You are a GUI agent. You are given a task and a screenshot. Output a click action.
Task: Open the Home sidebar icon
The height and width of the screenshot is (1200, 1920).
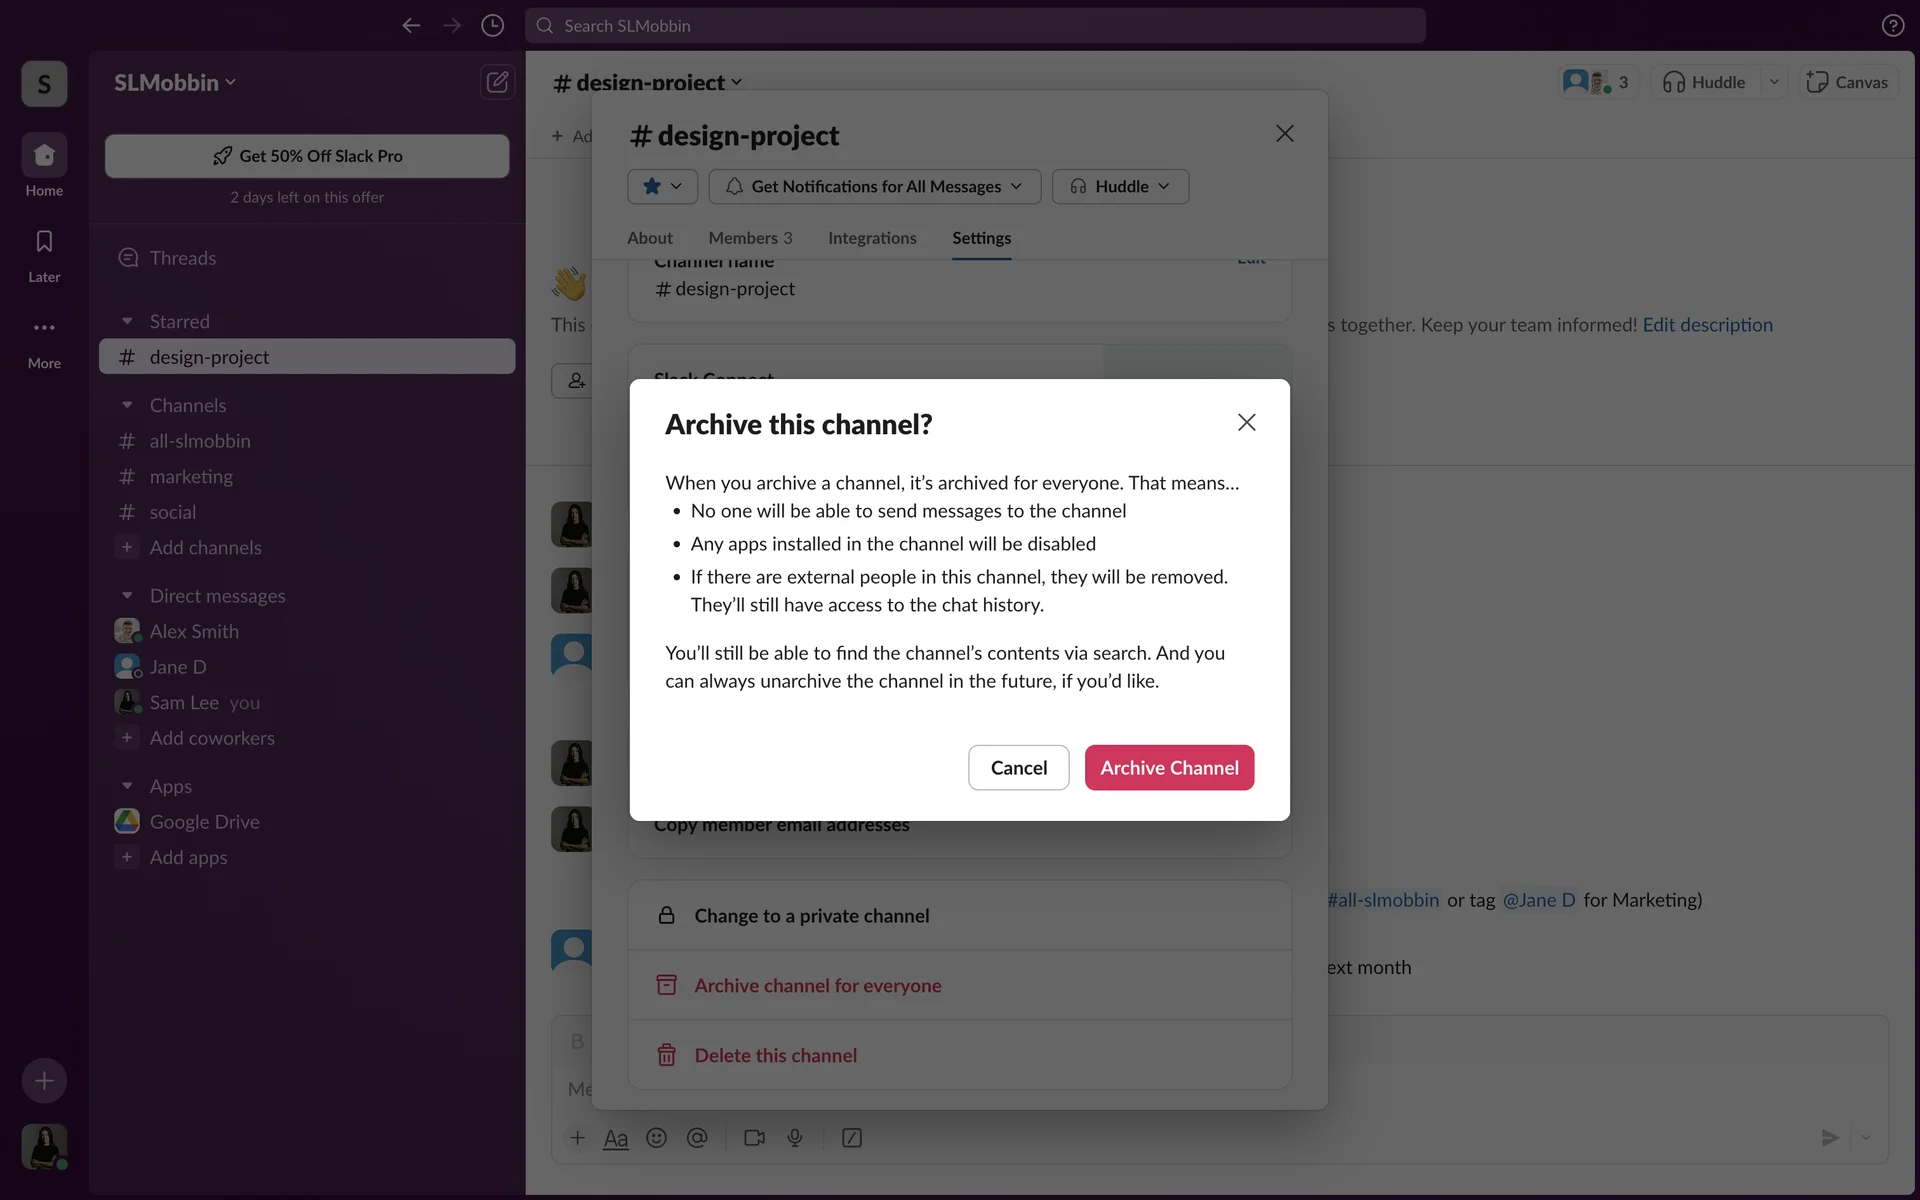tap(44, 156)
